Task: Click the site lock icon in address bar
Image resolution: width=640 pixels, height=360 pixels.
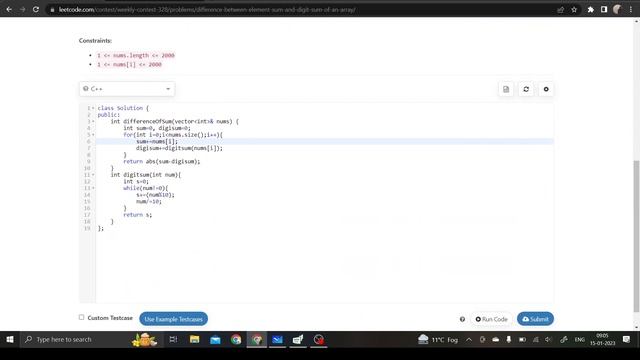Action: pos(52,9)
